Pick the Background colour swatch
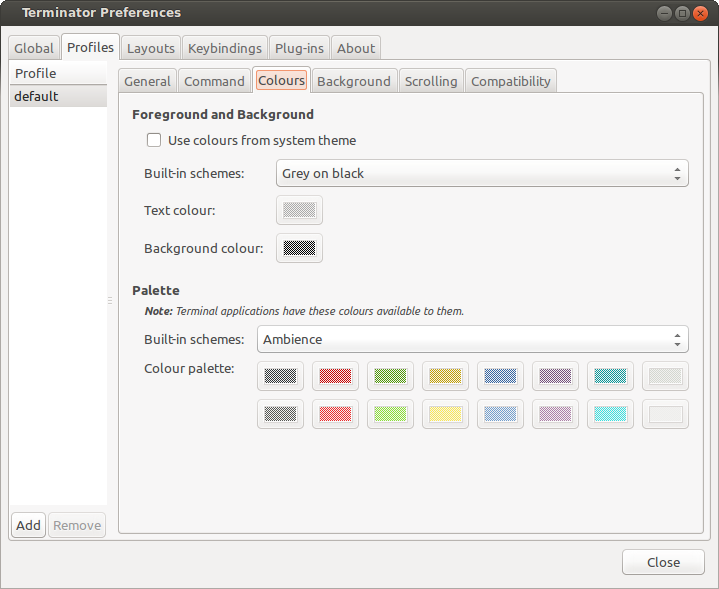The width and height of the screenshot is (719, 589). (299, 248)
